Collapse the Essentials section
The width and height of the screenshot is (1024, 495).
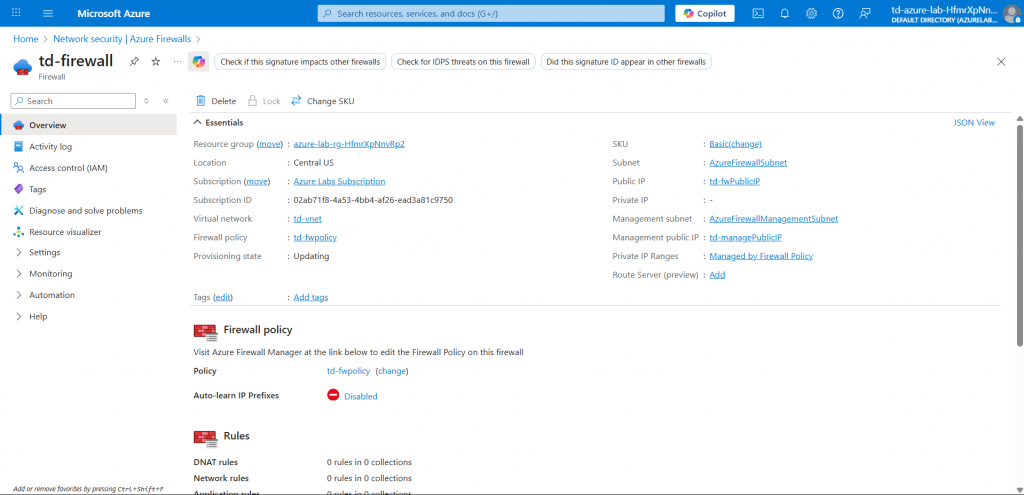click(x=197, y=122)
